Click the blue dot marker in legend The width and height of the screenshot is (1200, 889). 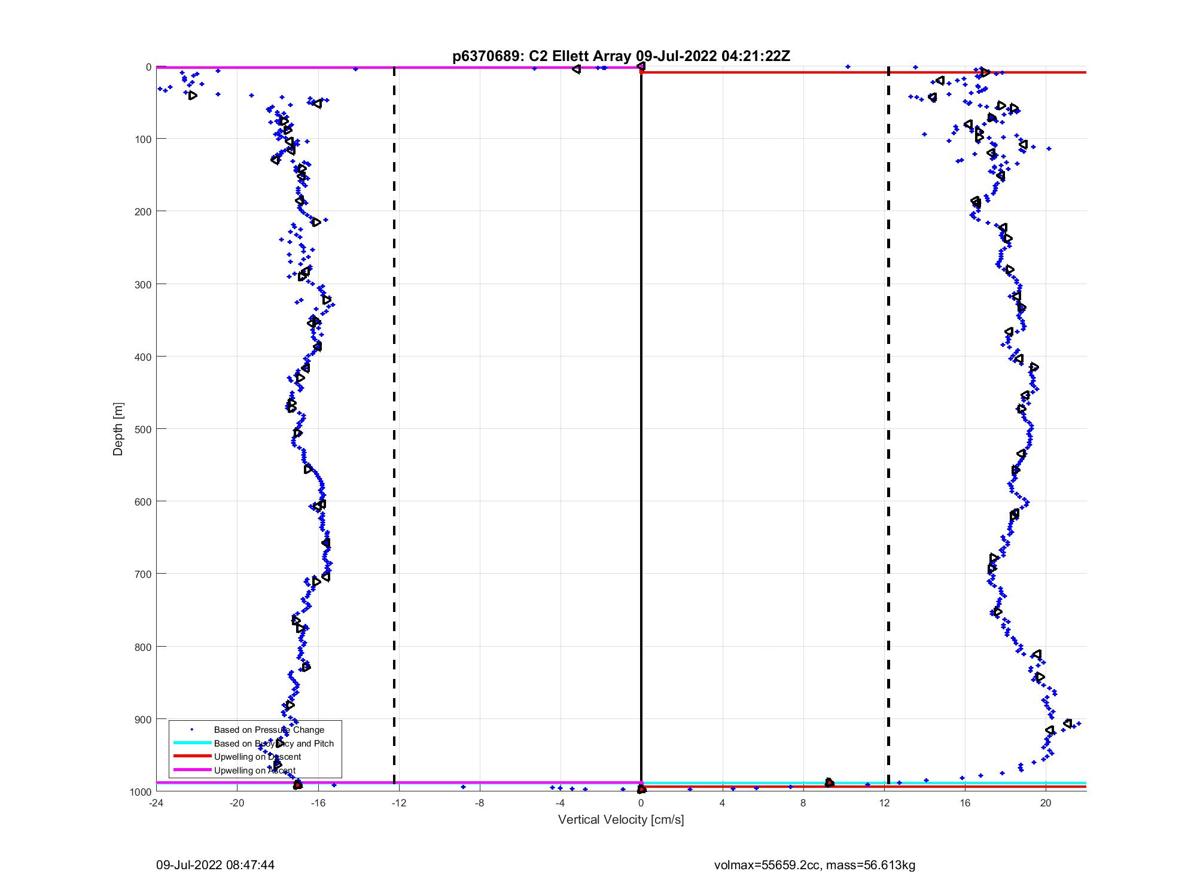[x=191, y=730]
